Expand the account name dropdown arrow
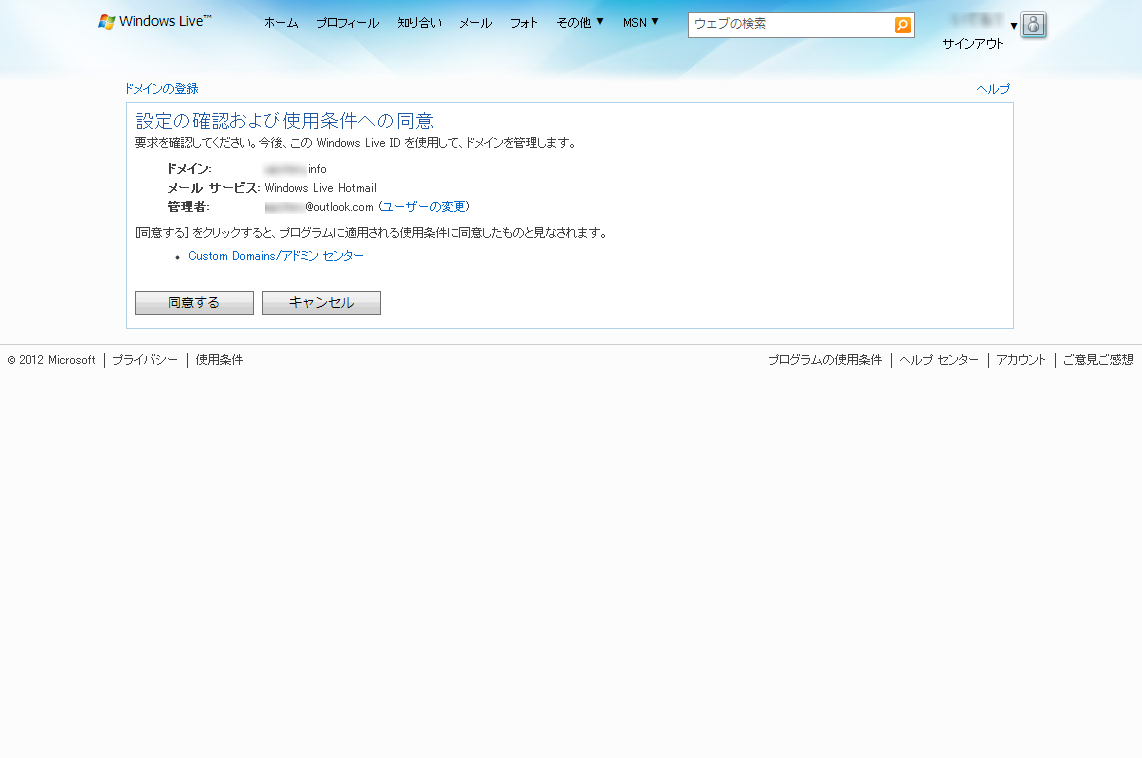This screenshot has height=758, width=1142. tap(1013, 26)
